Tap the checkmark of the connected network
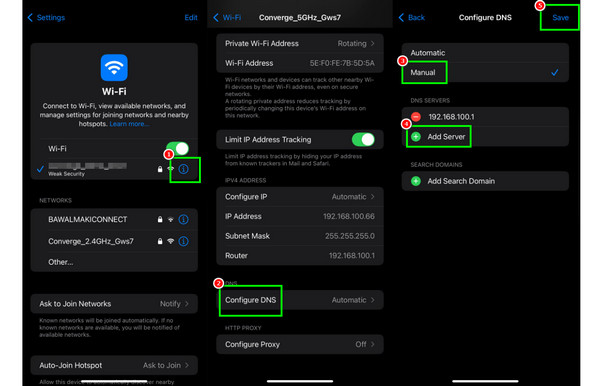Screen dimensions: 600x386 40,169
